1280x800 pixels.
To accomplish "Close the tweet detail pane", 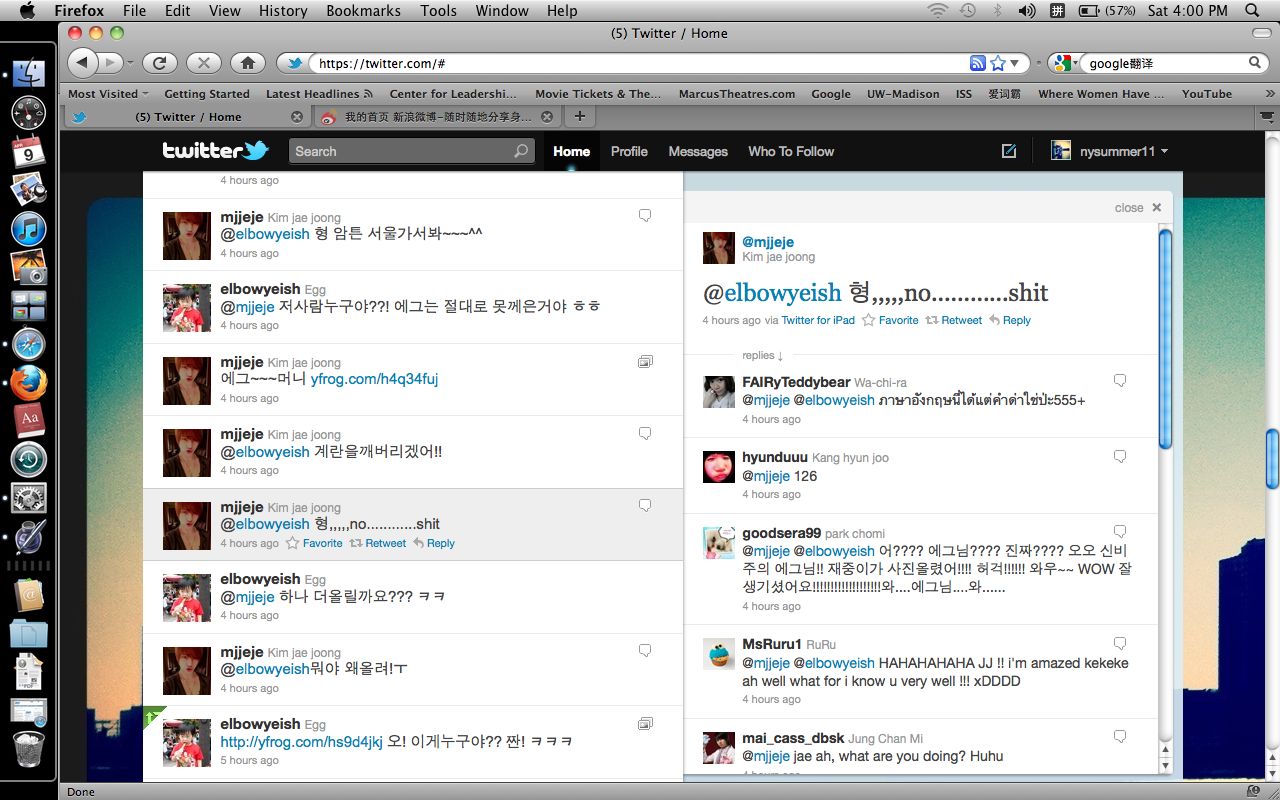I will [x=1138, y=208].
